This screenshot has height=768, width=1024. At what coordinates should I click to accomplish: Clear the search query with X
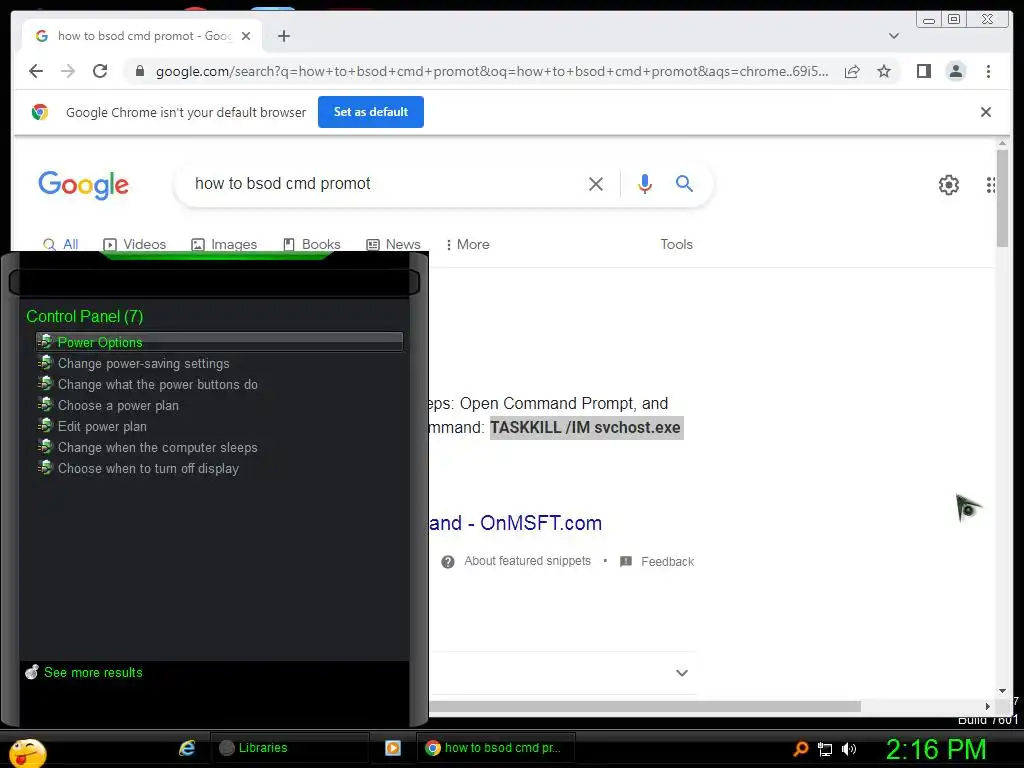(x=596, y=184)
